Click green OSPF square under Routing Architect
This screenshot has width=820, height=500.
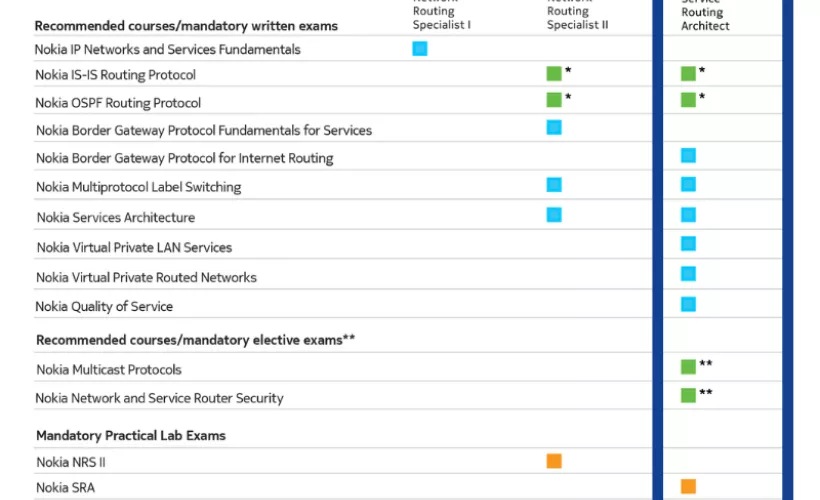pos(688,99)
